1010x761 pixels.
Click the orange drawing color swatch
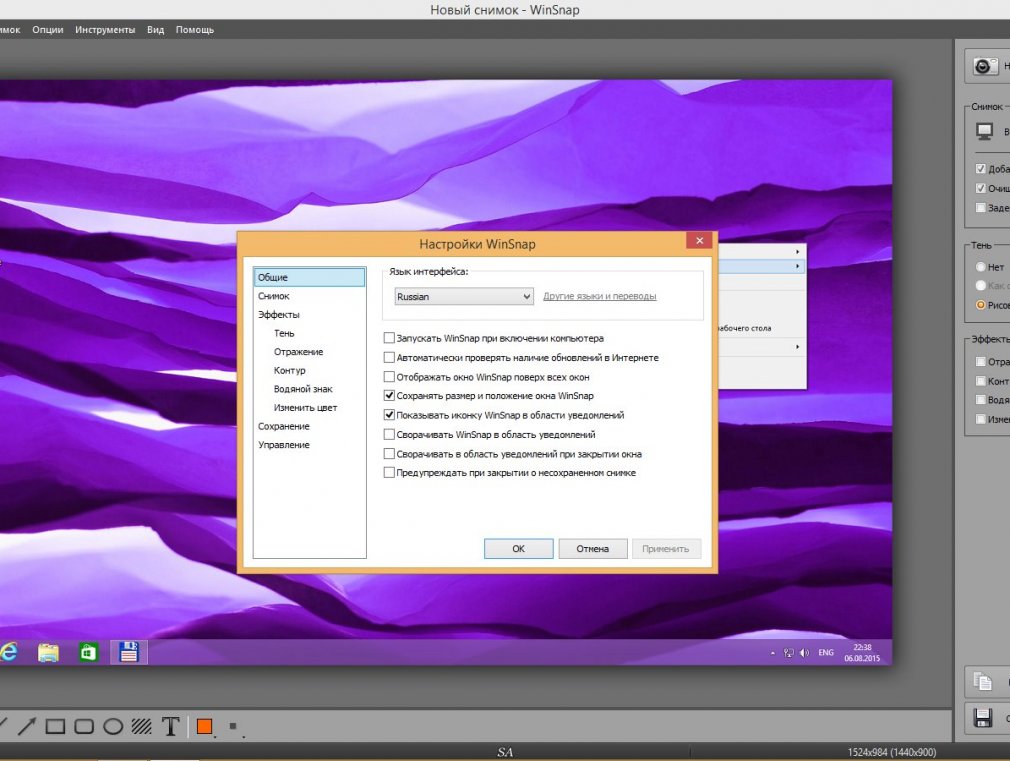click(x=205, y=726)
